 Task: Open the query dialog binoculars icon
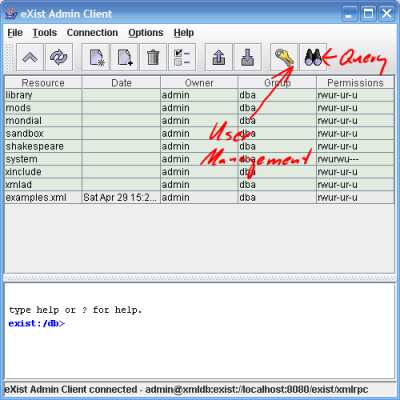(x=313, y=57)
